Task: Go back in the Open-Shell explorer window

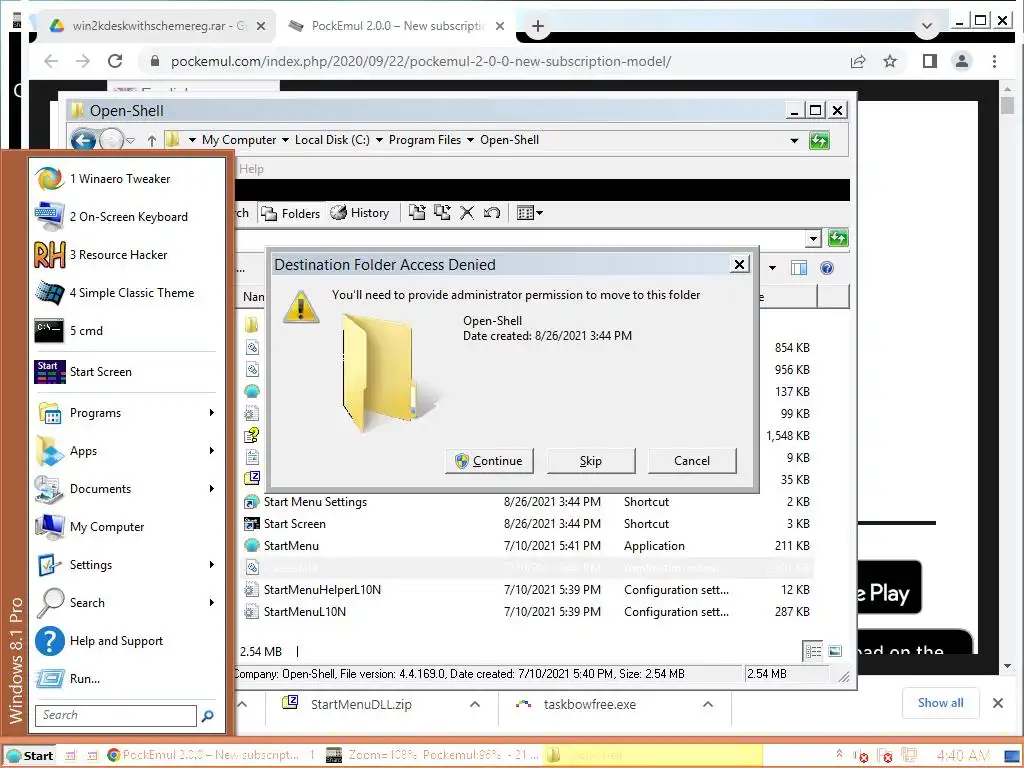Action: (x=83, y=140)
